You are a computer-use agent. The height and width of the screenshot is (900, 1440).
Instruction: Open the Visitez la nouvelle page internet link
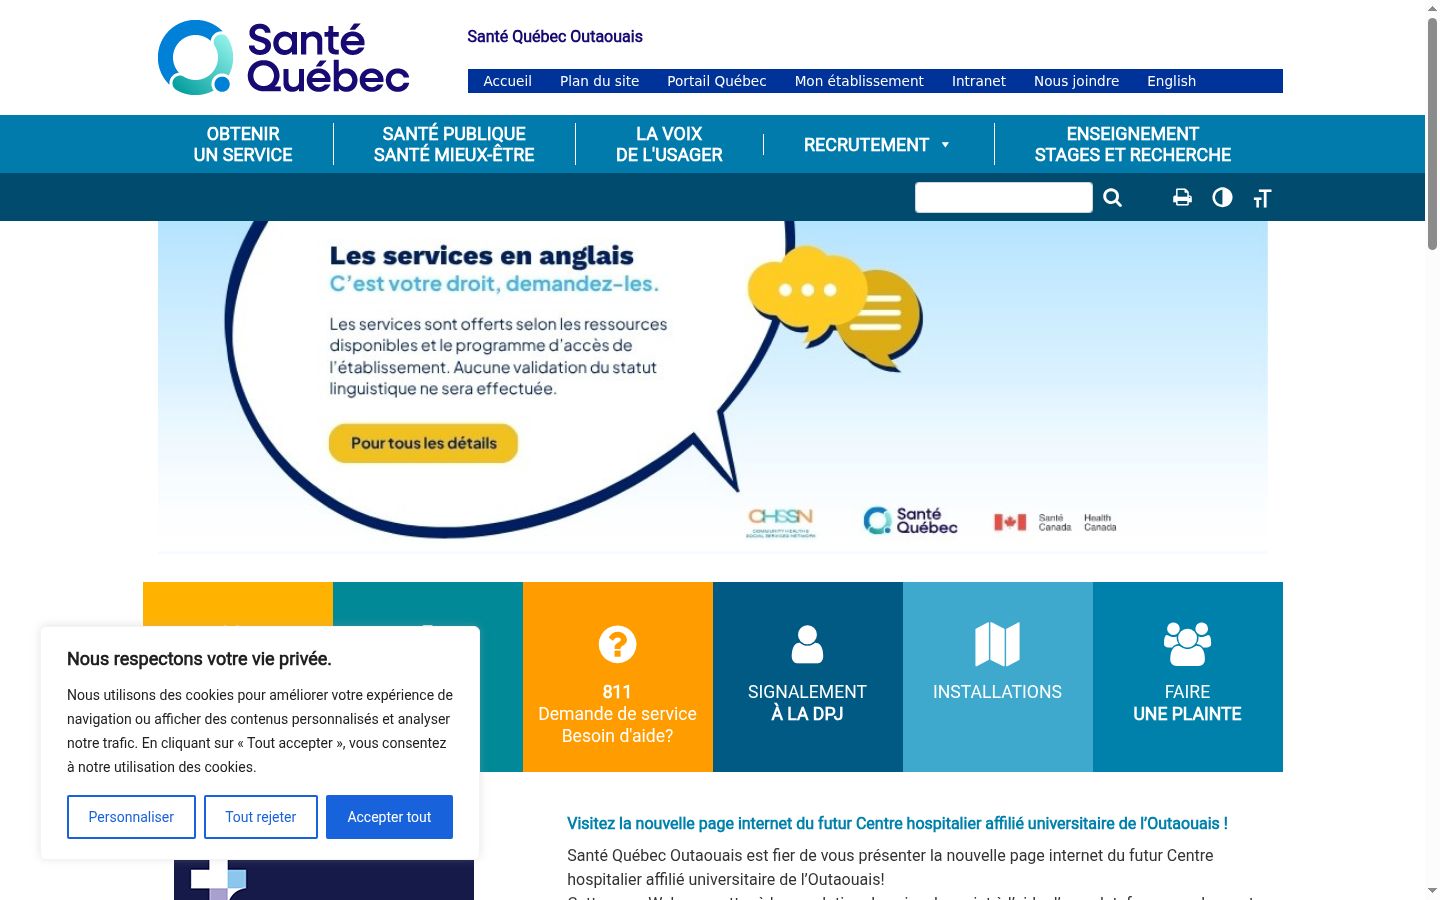coord(897,823)
